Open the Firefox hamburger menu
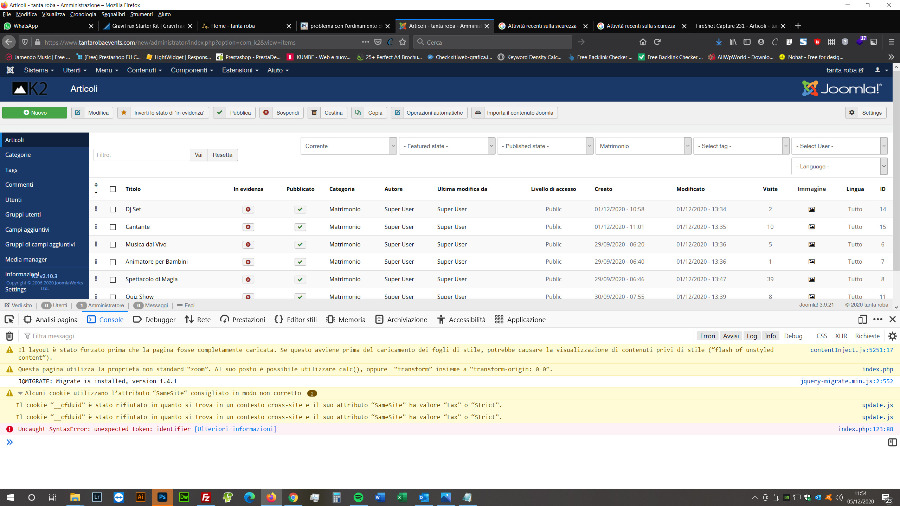 (891, 42)
